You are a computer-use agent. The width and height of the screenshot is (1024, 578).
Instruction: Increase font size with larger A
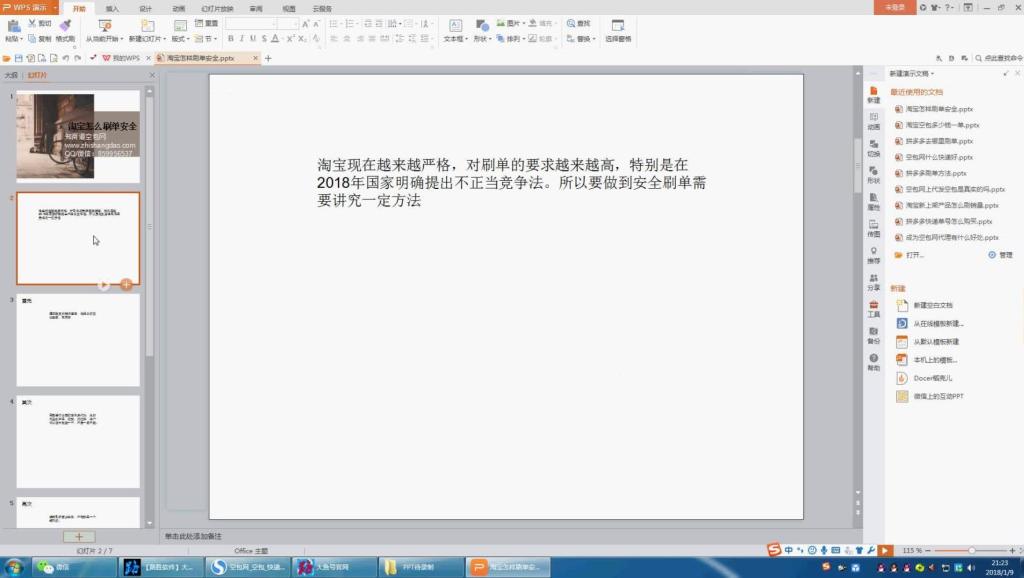click(305, 24)
